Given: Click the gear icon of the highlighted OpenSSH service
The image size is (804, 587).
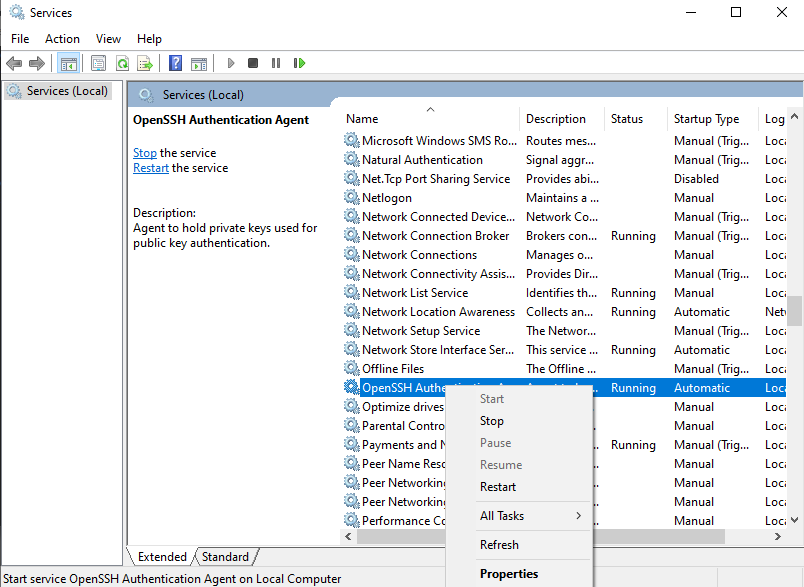Looking at the screenshot, I should (352, 387).
